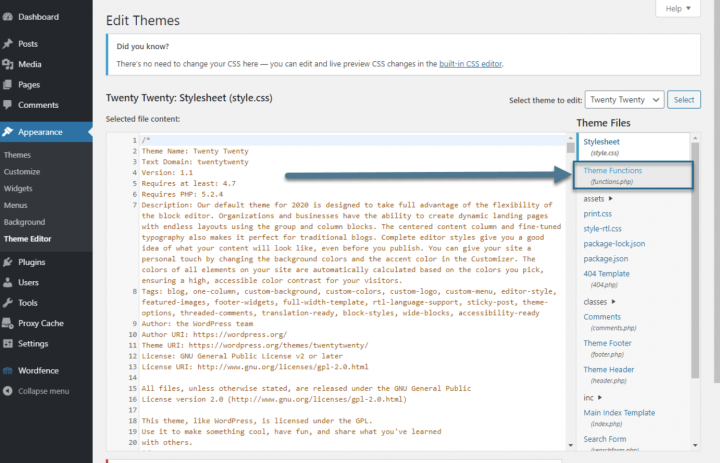This screenshot has width=720, height=463.
Task: Click code line 9 Author text
Action: (197, 324)
